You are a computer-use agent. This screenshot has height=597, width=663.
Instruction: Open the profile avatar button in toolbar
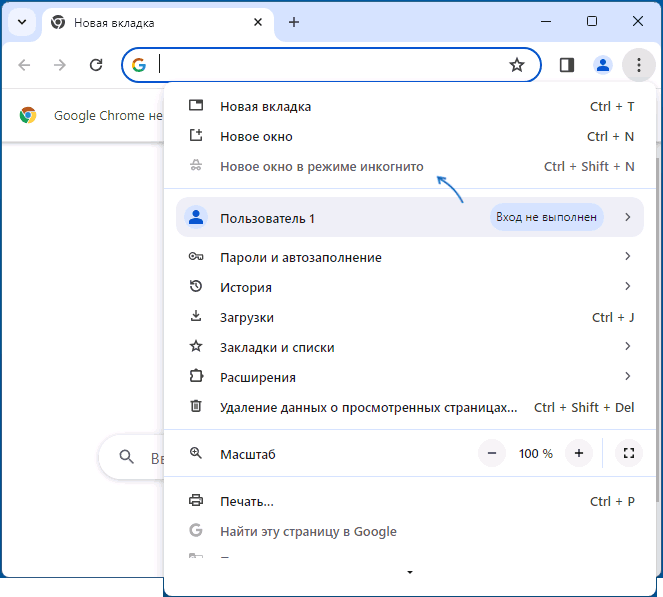pyautogui.click(x=603, y=65)
